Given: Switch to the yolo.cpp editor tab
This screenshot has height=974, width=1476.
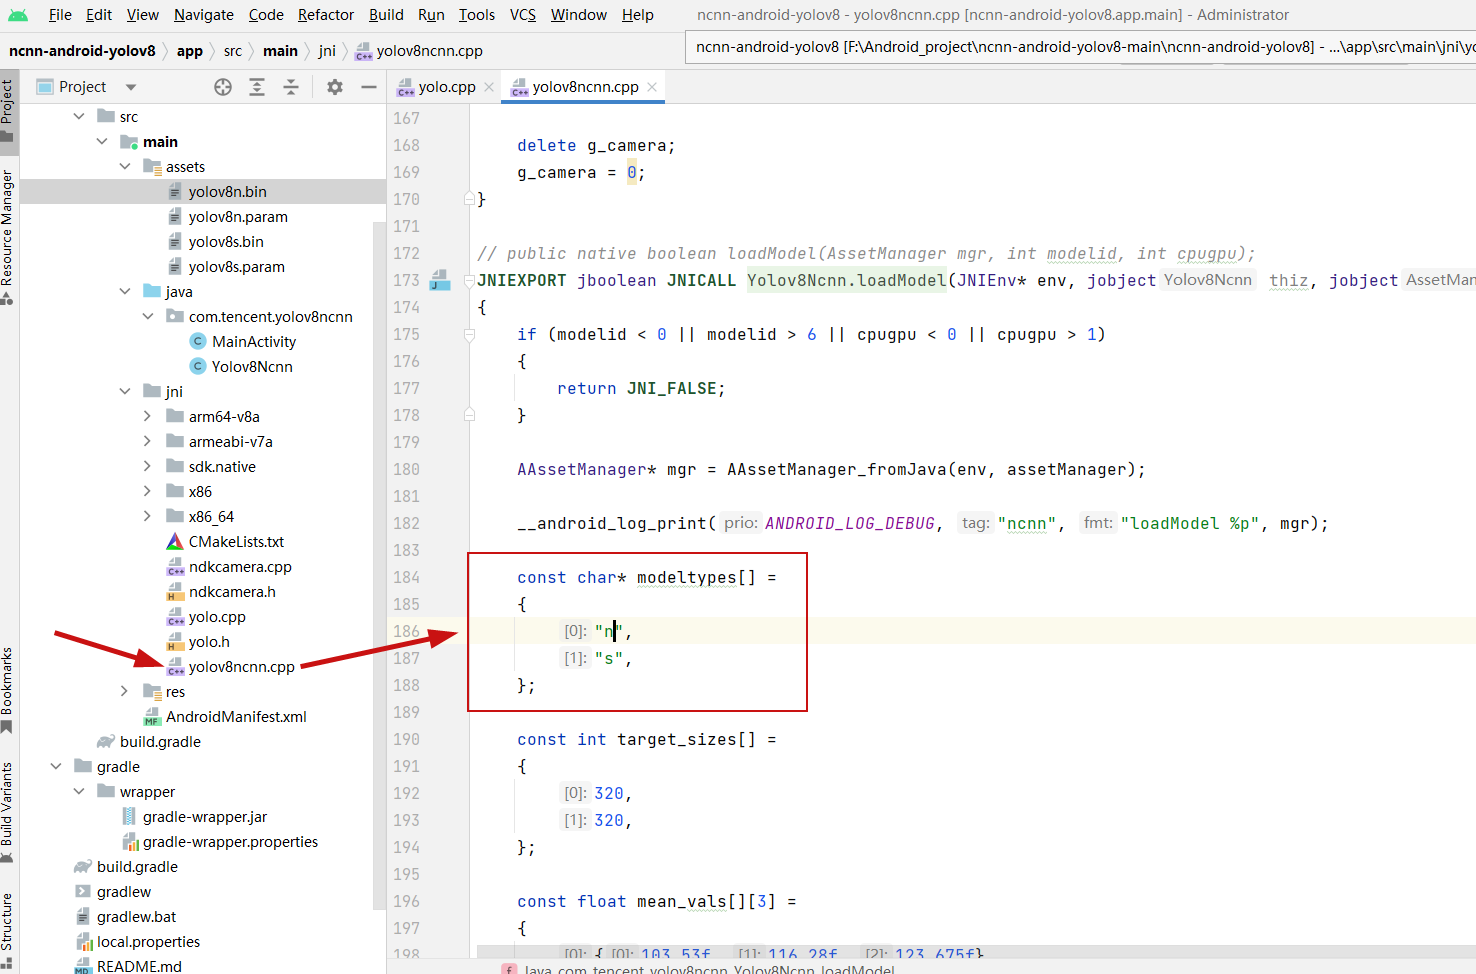Looking at the screenshot, I should point(446,87).
